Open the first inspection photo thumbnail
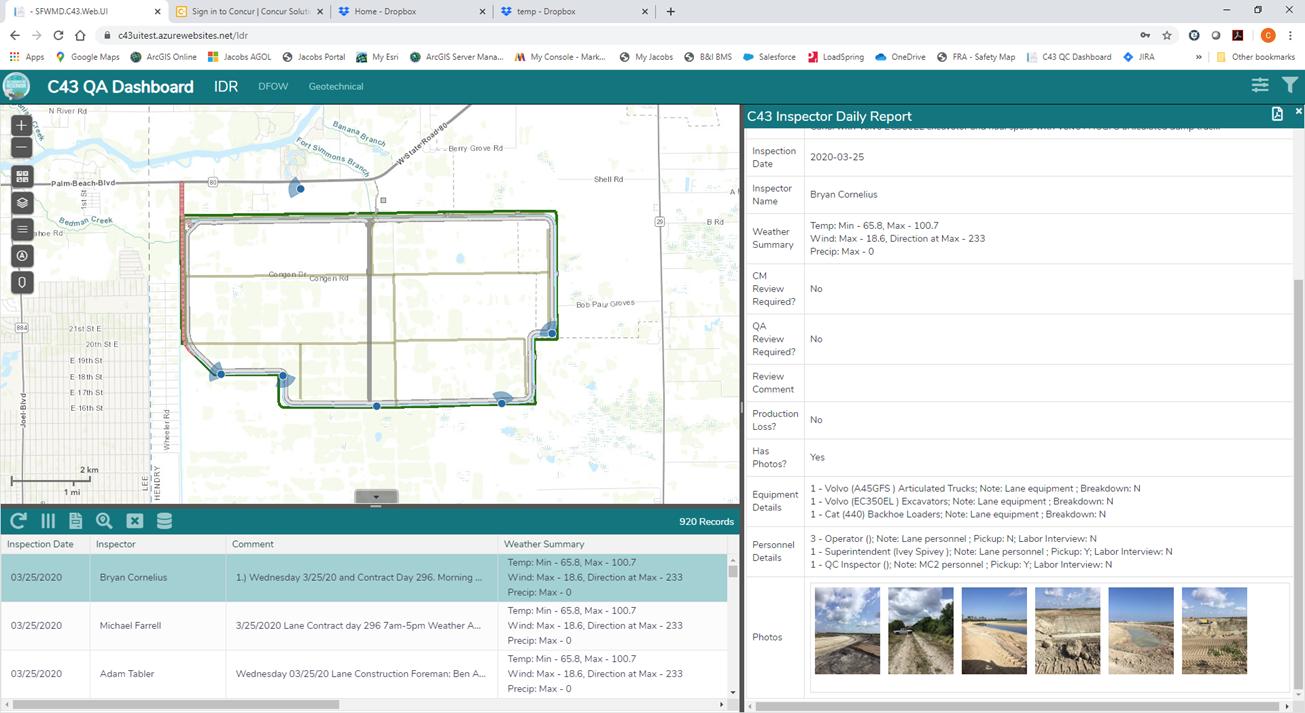 tap(847, 631)
